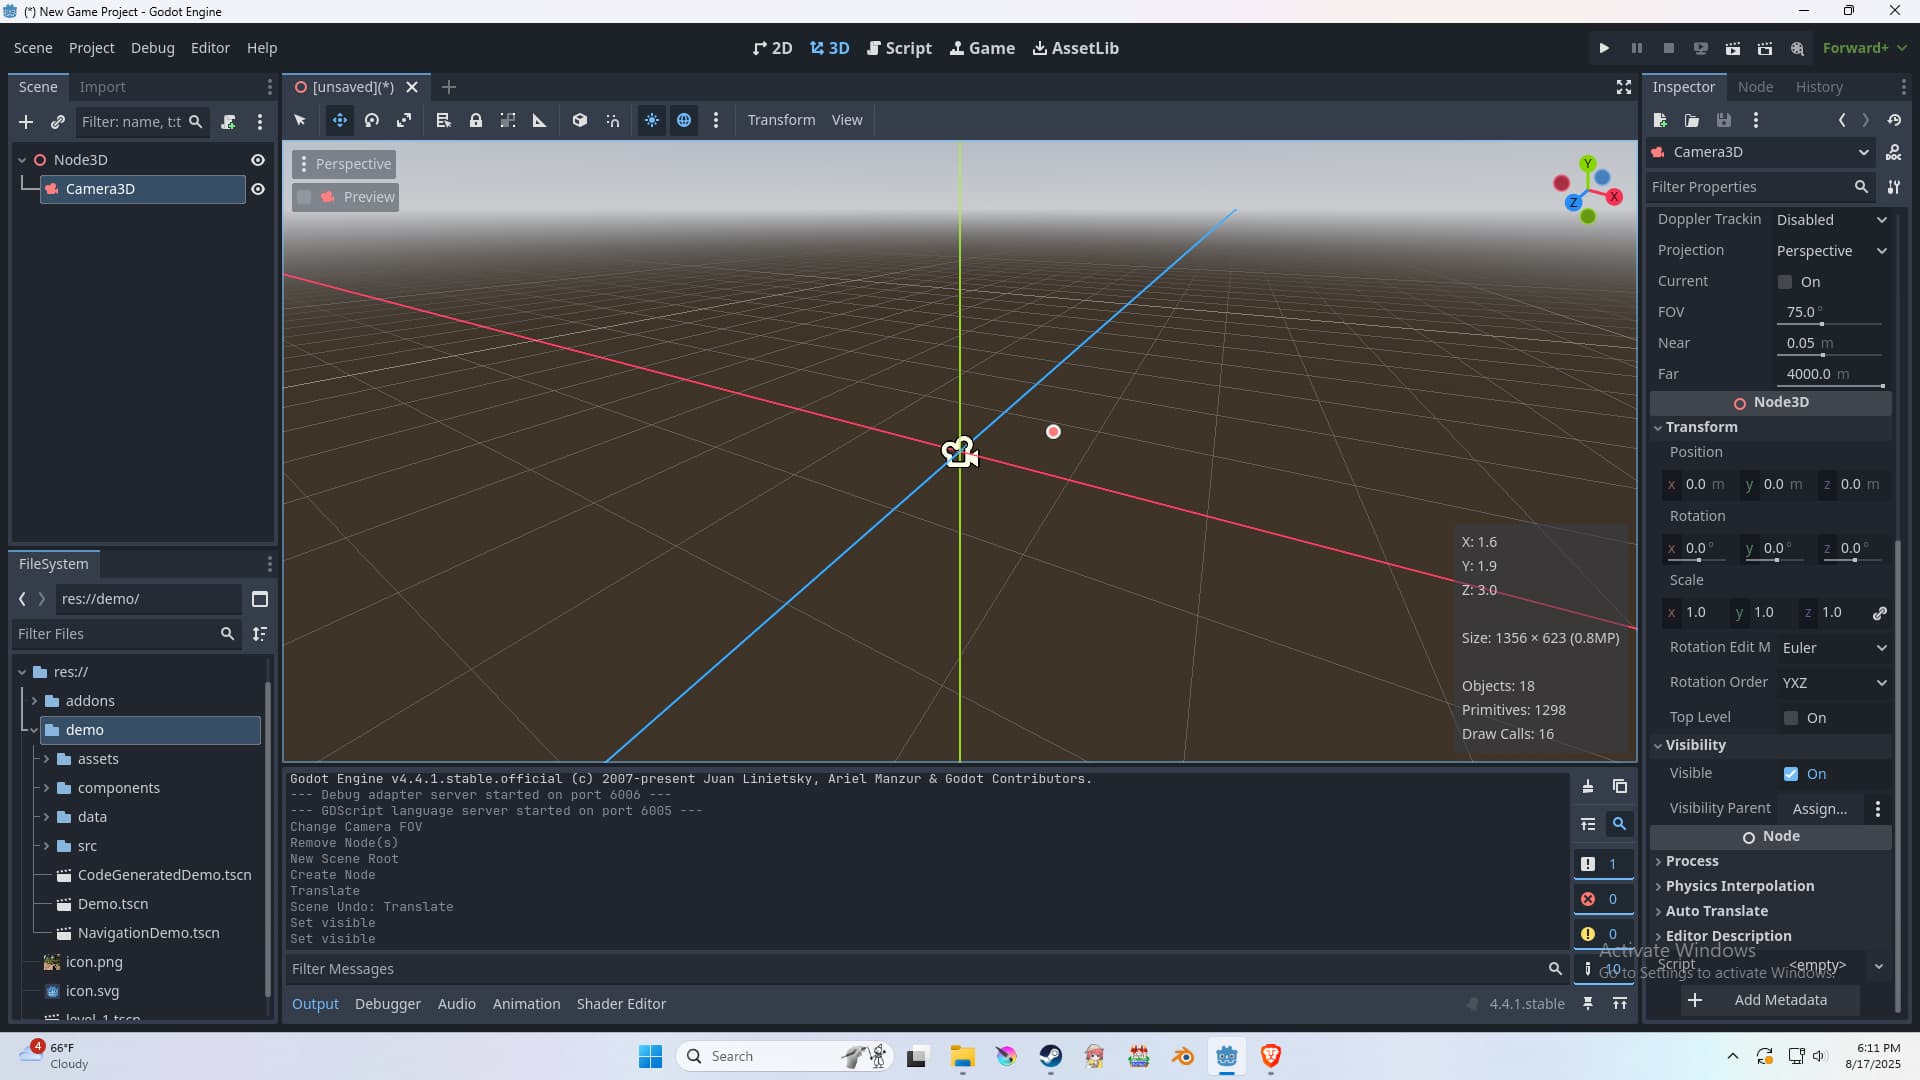Expand the Process section
Viewport: 1920px width, 1080px height.
[1692, 861]
